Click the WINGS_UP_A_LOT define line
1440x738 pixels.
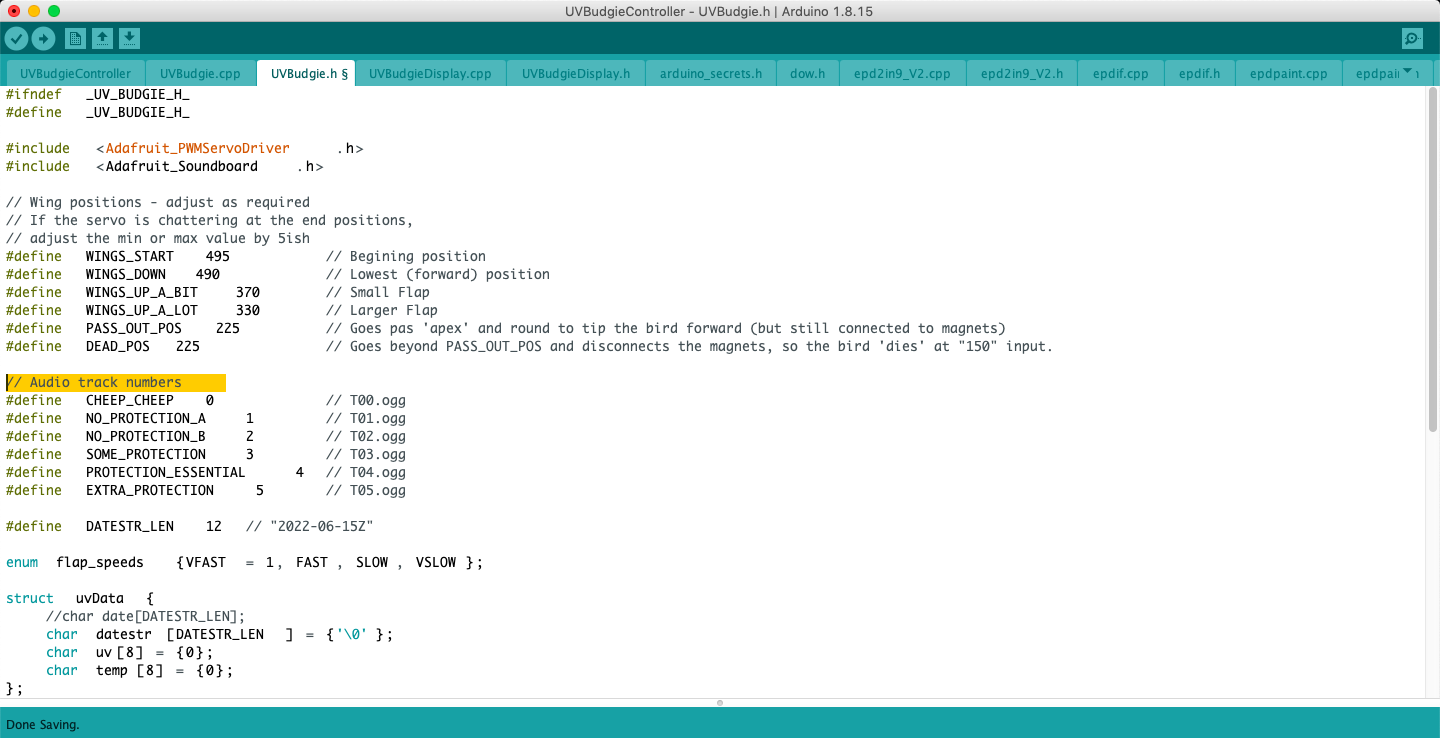pyautogui.click(x=222, y=310)
